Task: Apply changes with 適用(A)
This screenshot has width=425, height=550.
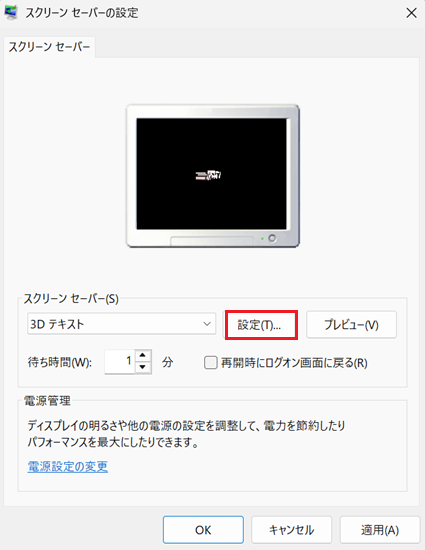Action: 380,530
